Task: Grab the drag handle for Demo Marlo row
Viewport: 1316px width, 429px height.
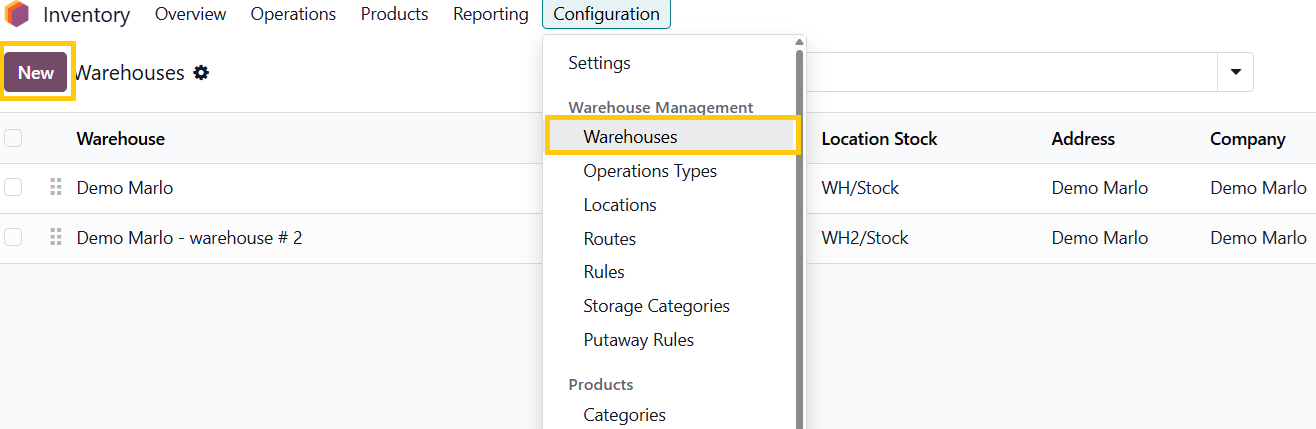Action: [x=56, y=188]
